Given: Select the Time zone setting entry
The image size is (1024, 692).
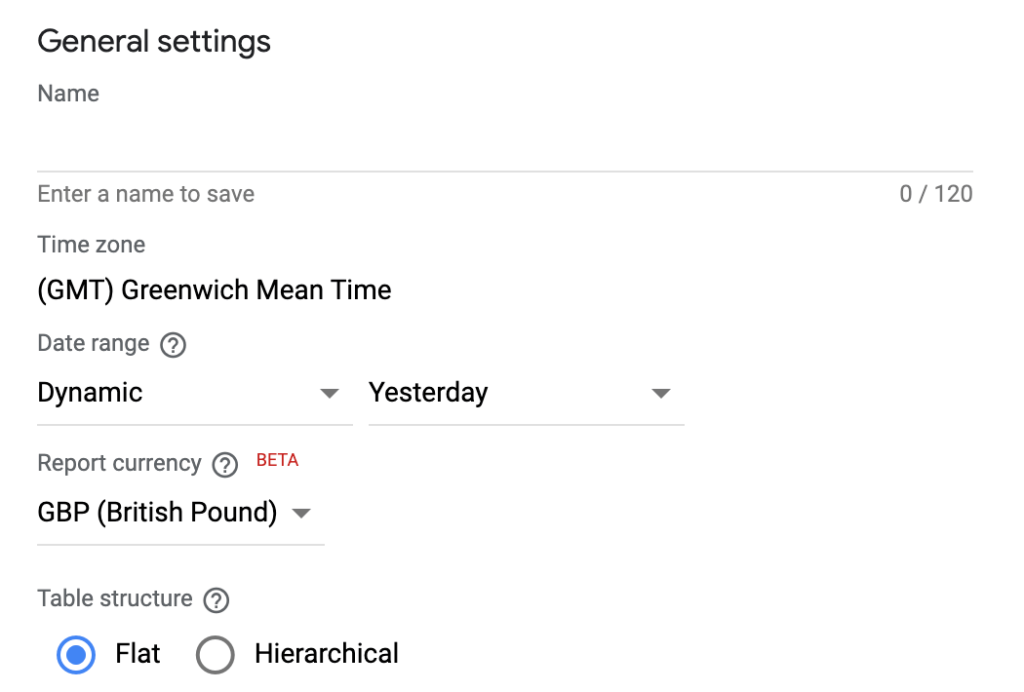Looking at the screenshot, I should click(x=90, y=244).
